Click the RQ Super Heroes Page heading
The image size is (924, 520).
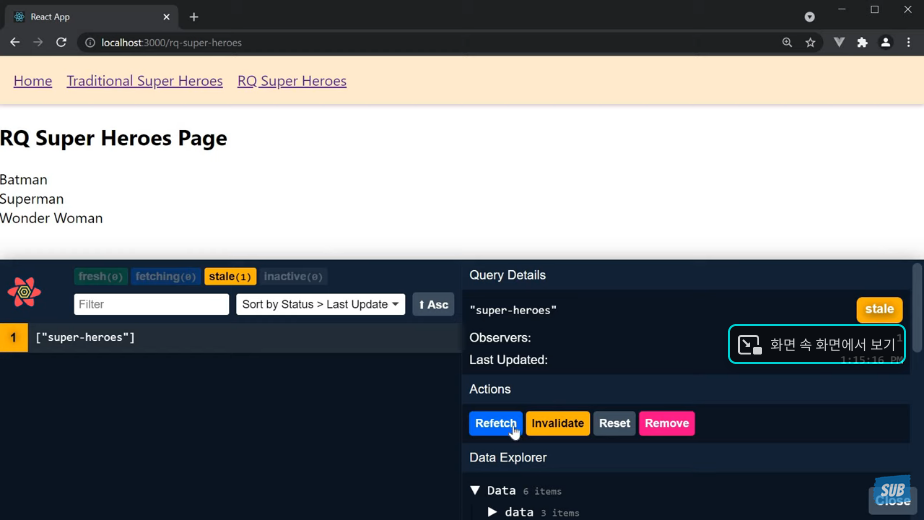coord(114,138)
